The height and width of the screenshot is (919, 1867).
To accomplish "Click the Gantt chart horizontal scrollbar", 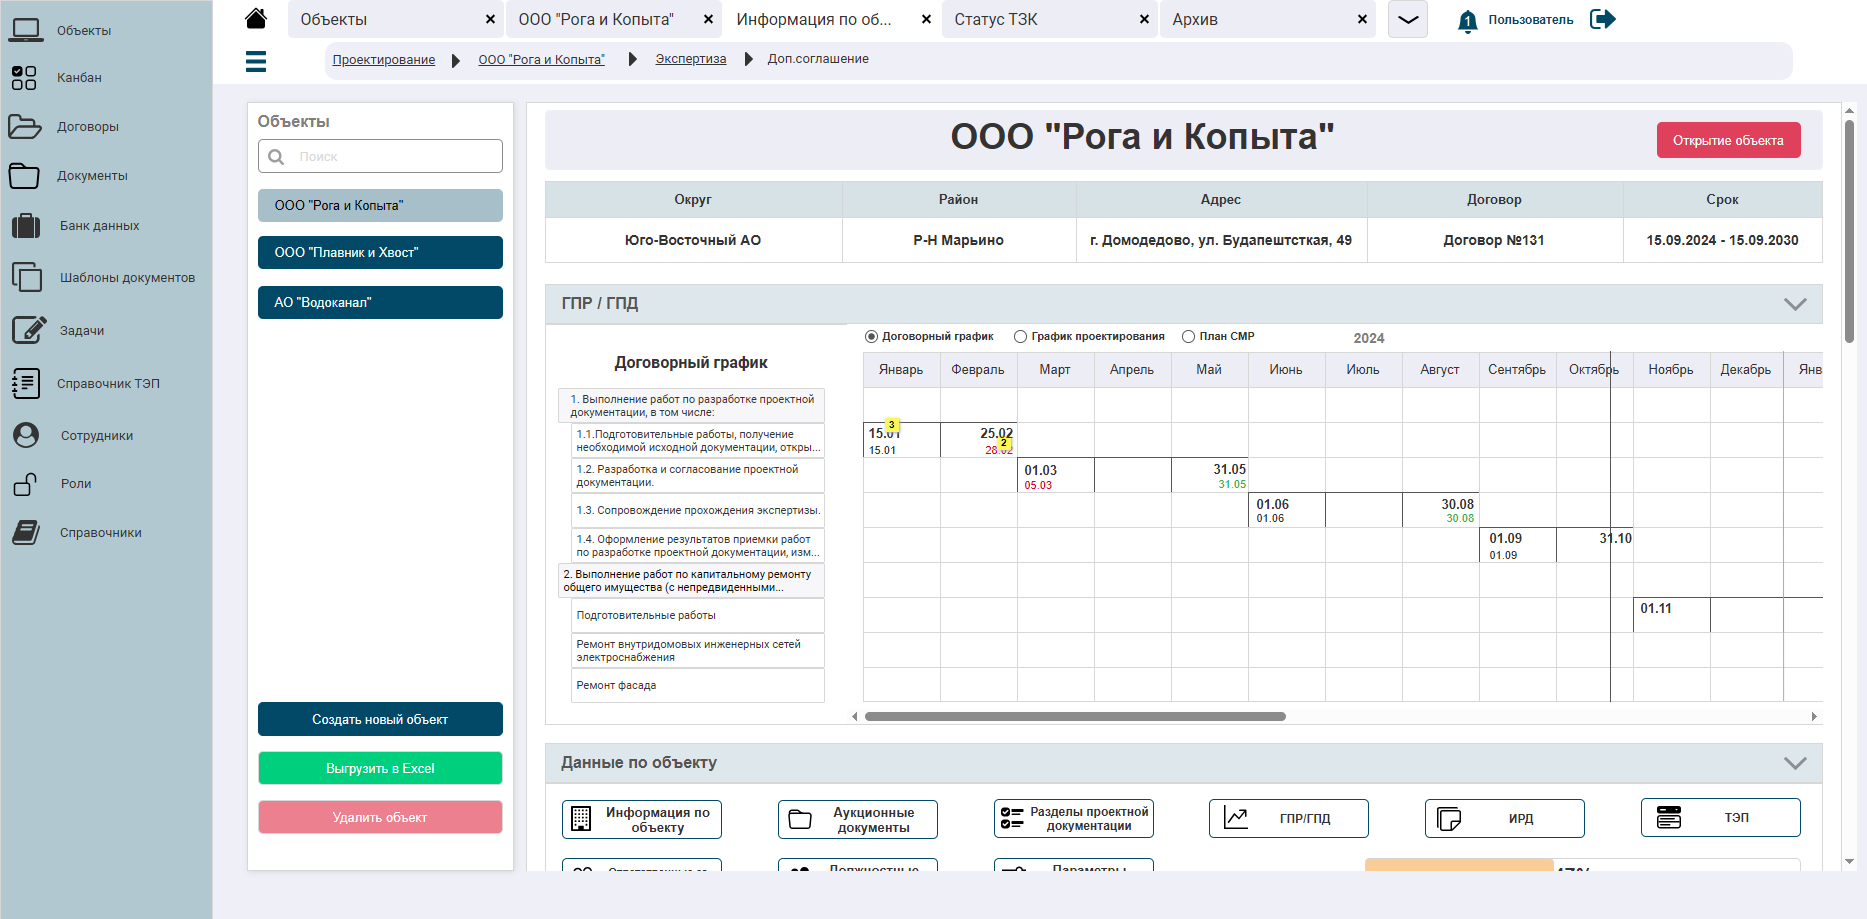I will point(1075,716).
